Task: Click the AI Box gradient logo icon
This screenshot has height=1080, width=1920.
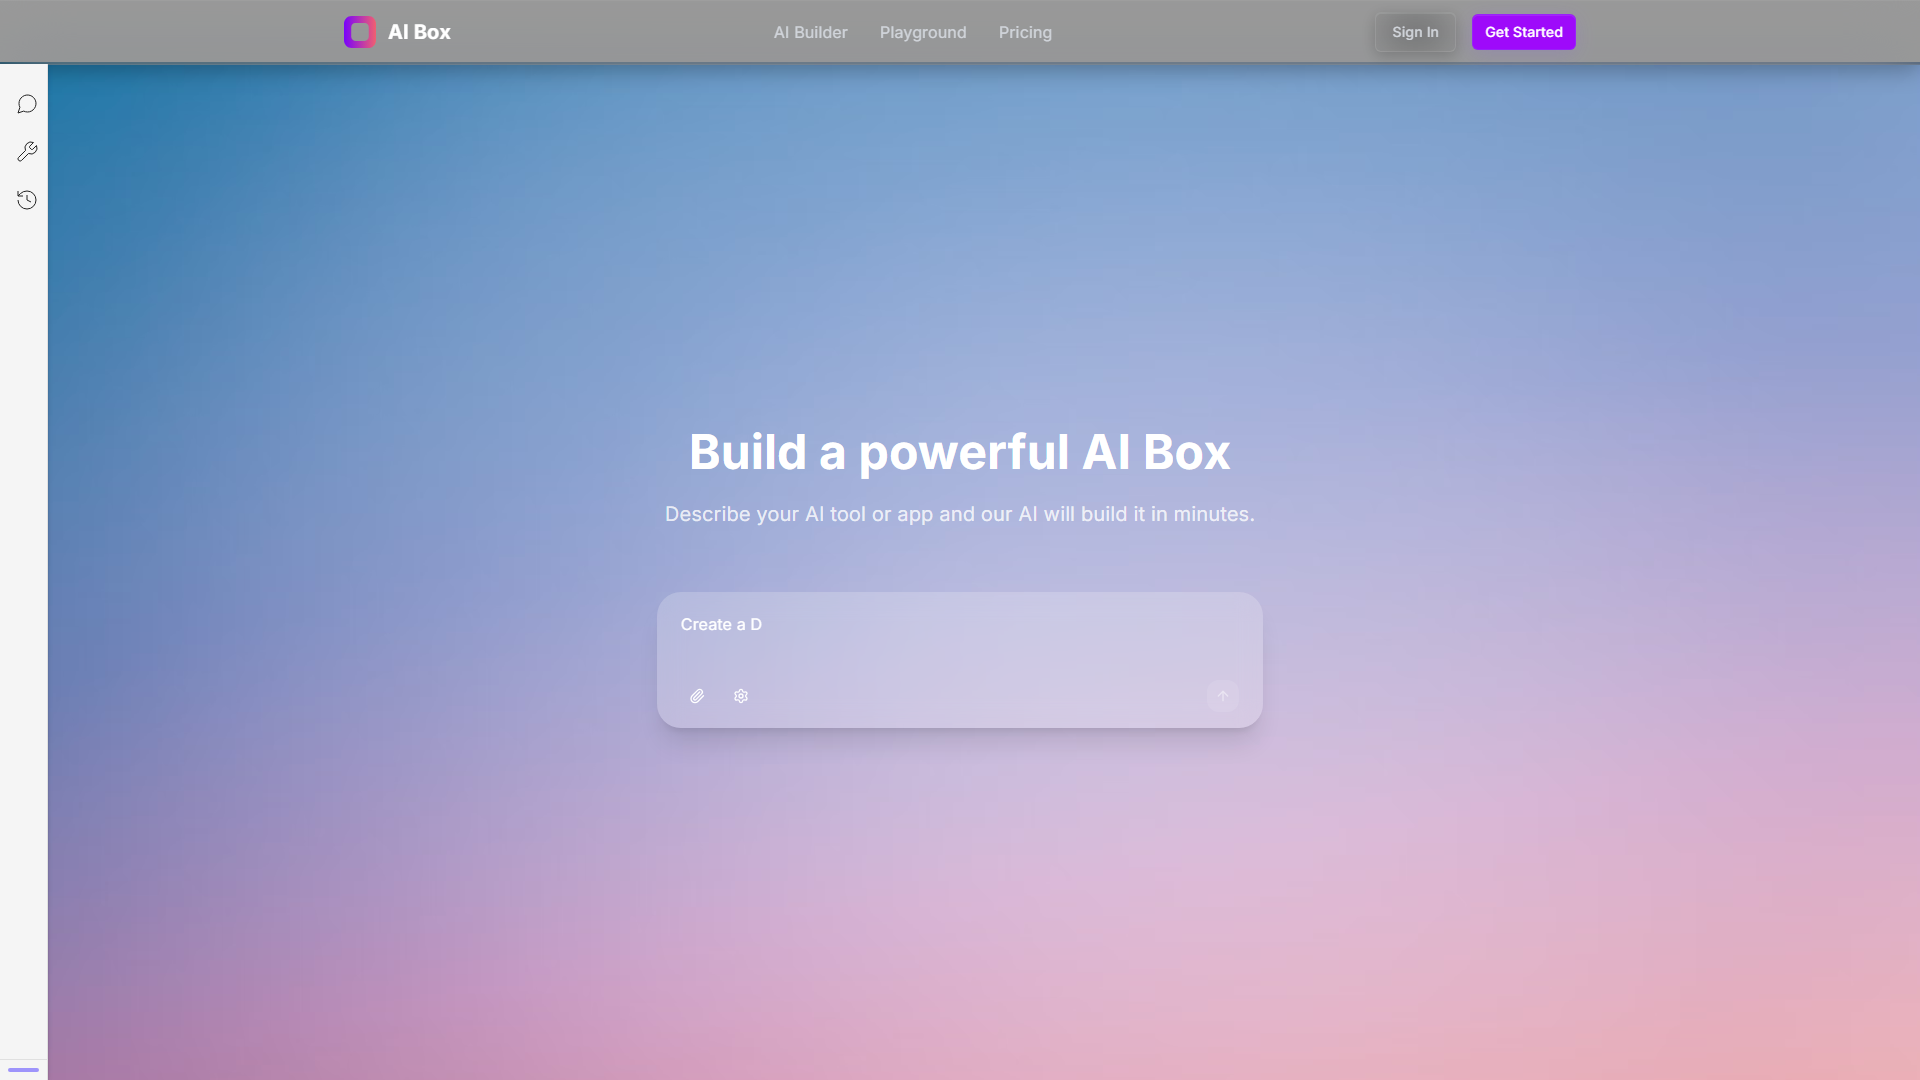Action: tap(360, 32)
